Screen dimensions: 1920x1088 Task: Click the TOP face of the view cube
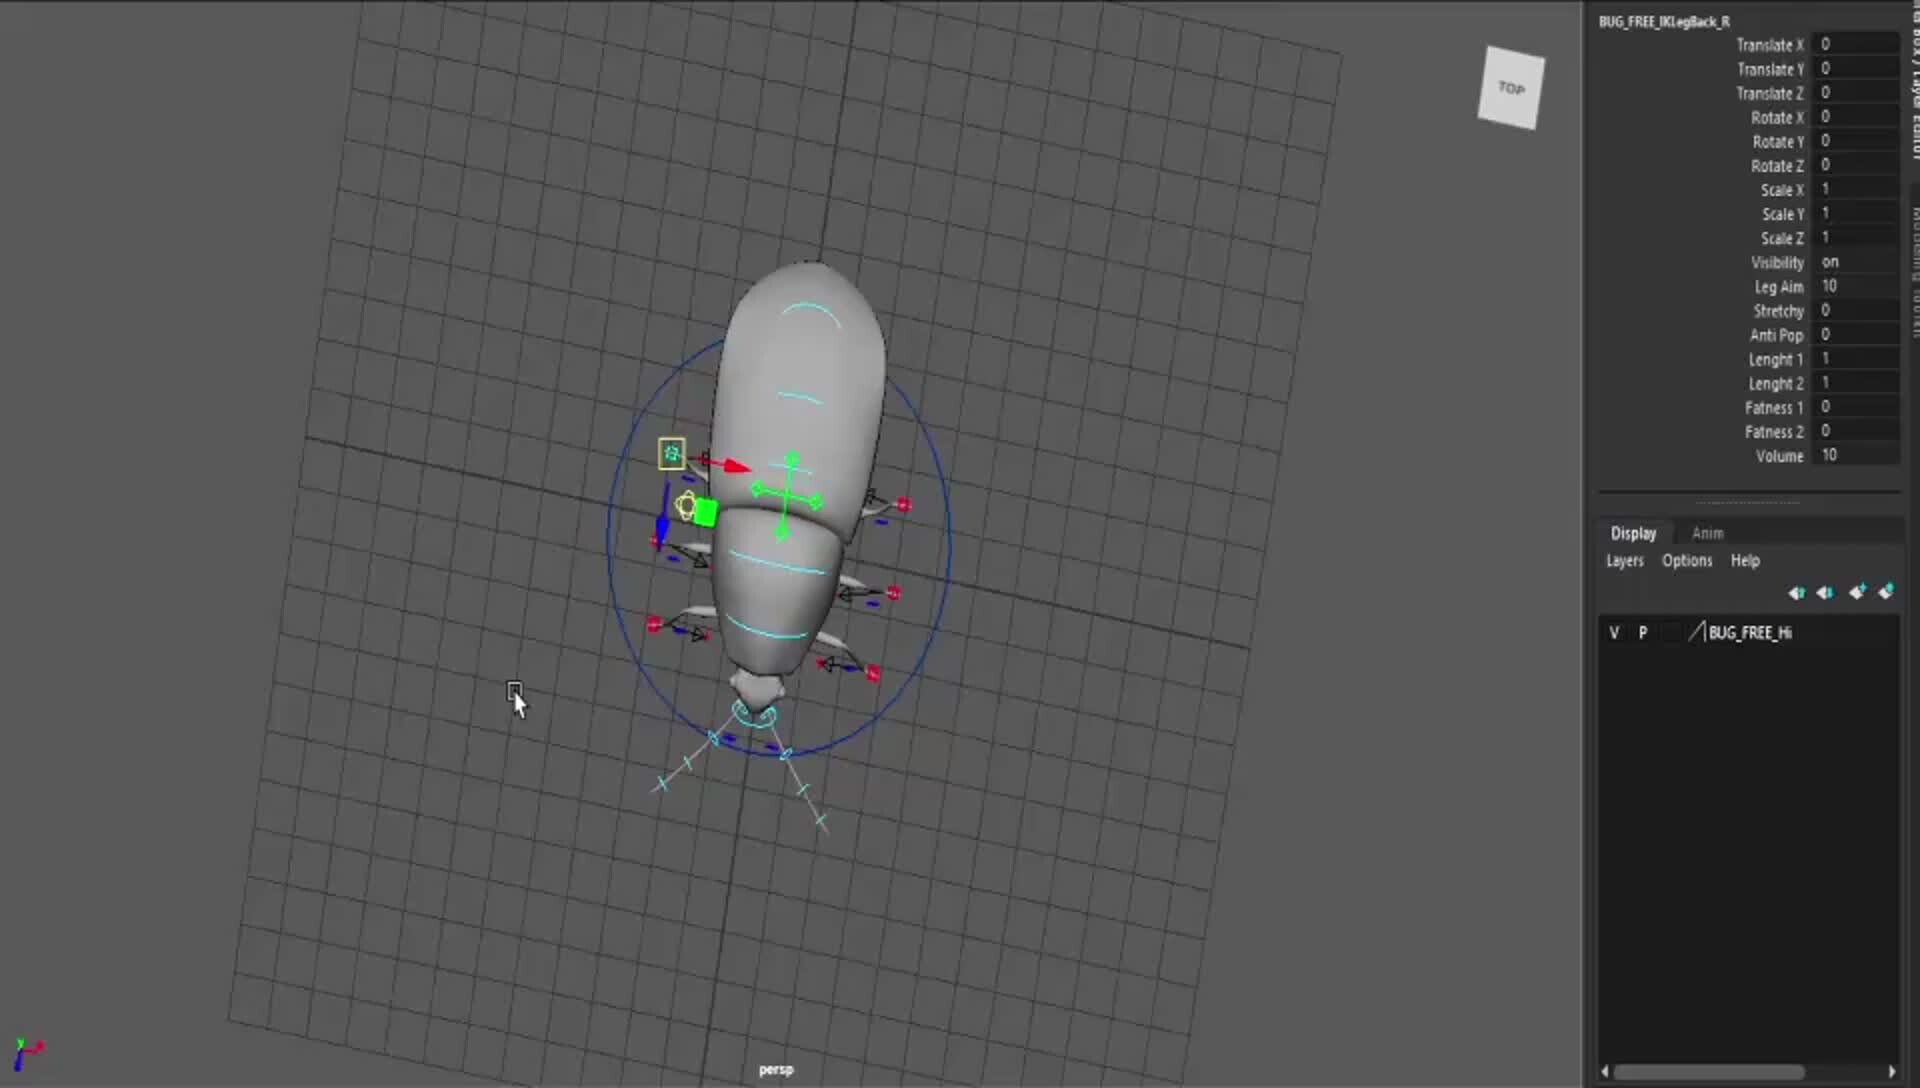click(x=1511, y=89)
